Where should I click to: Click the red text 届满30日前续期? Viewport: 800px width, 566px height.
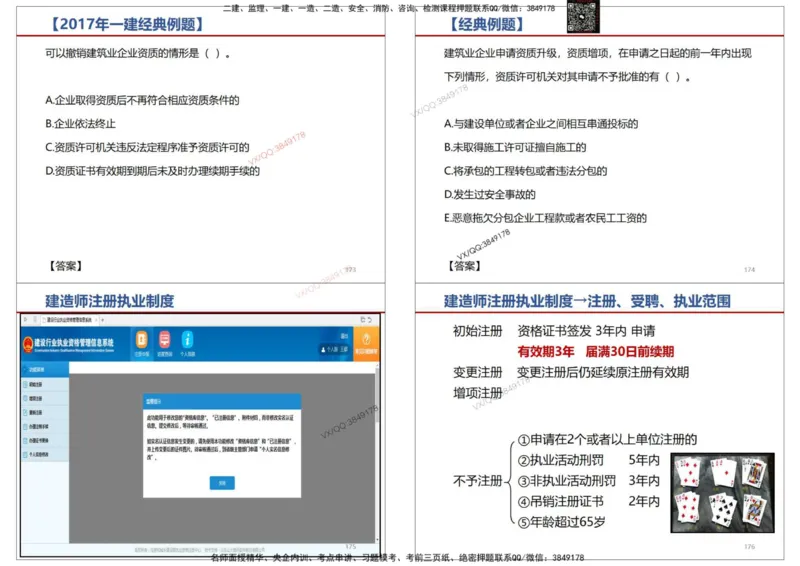pos(630,352)
